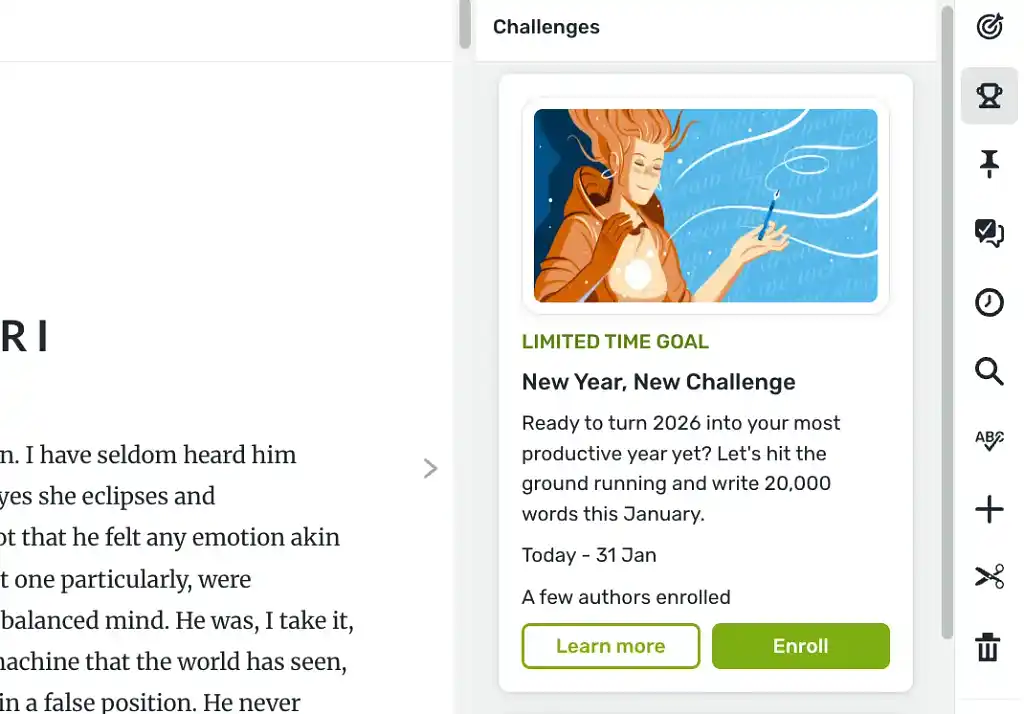Open the comments and feedback icon
This screenshot has width=1024, height=714.
click(x=989, y=233)
